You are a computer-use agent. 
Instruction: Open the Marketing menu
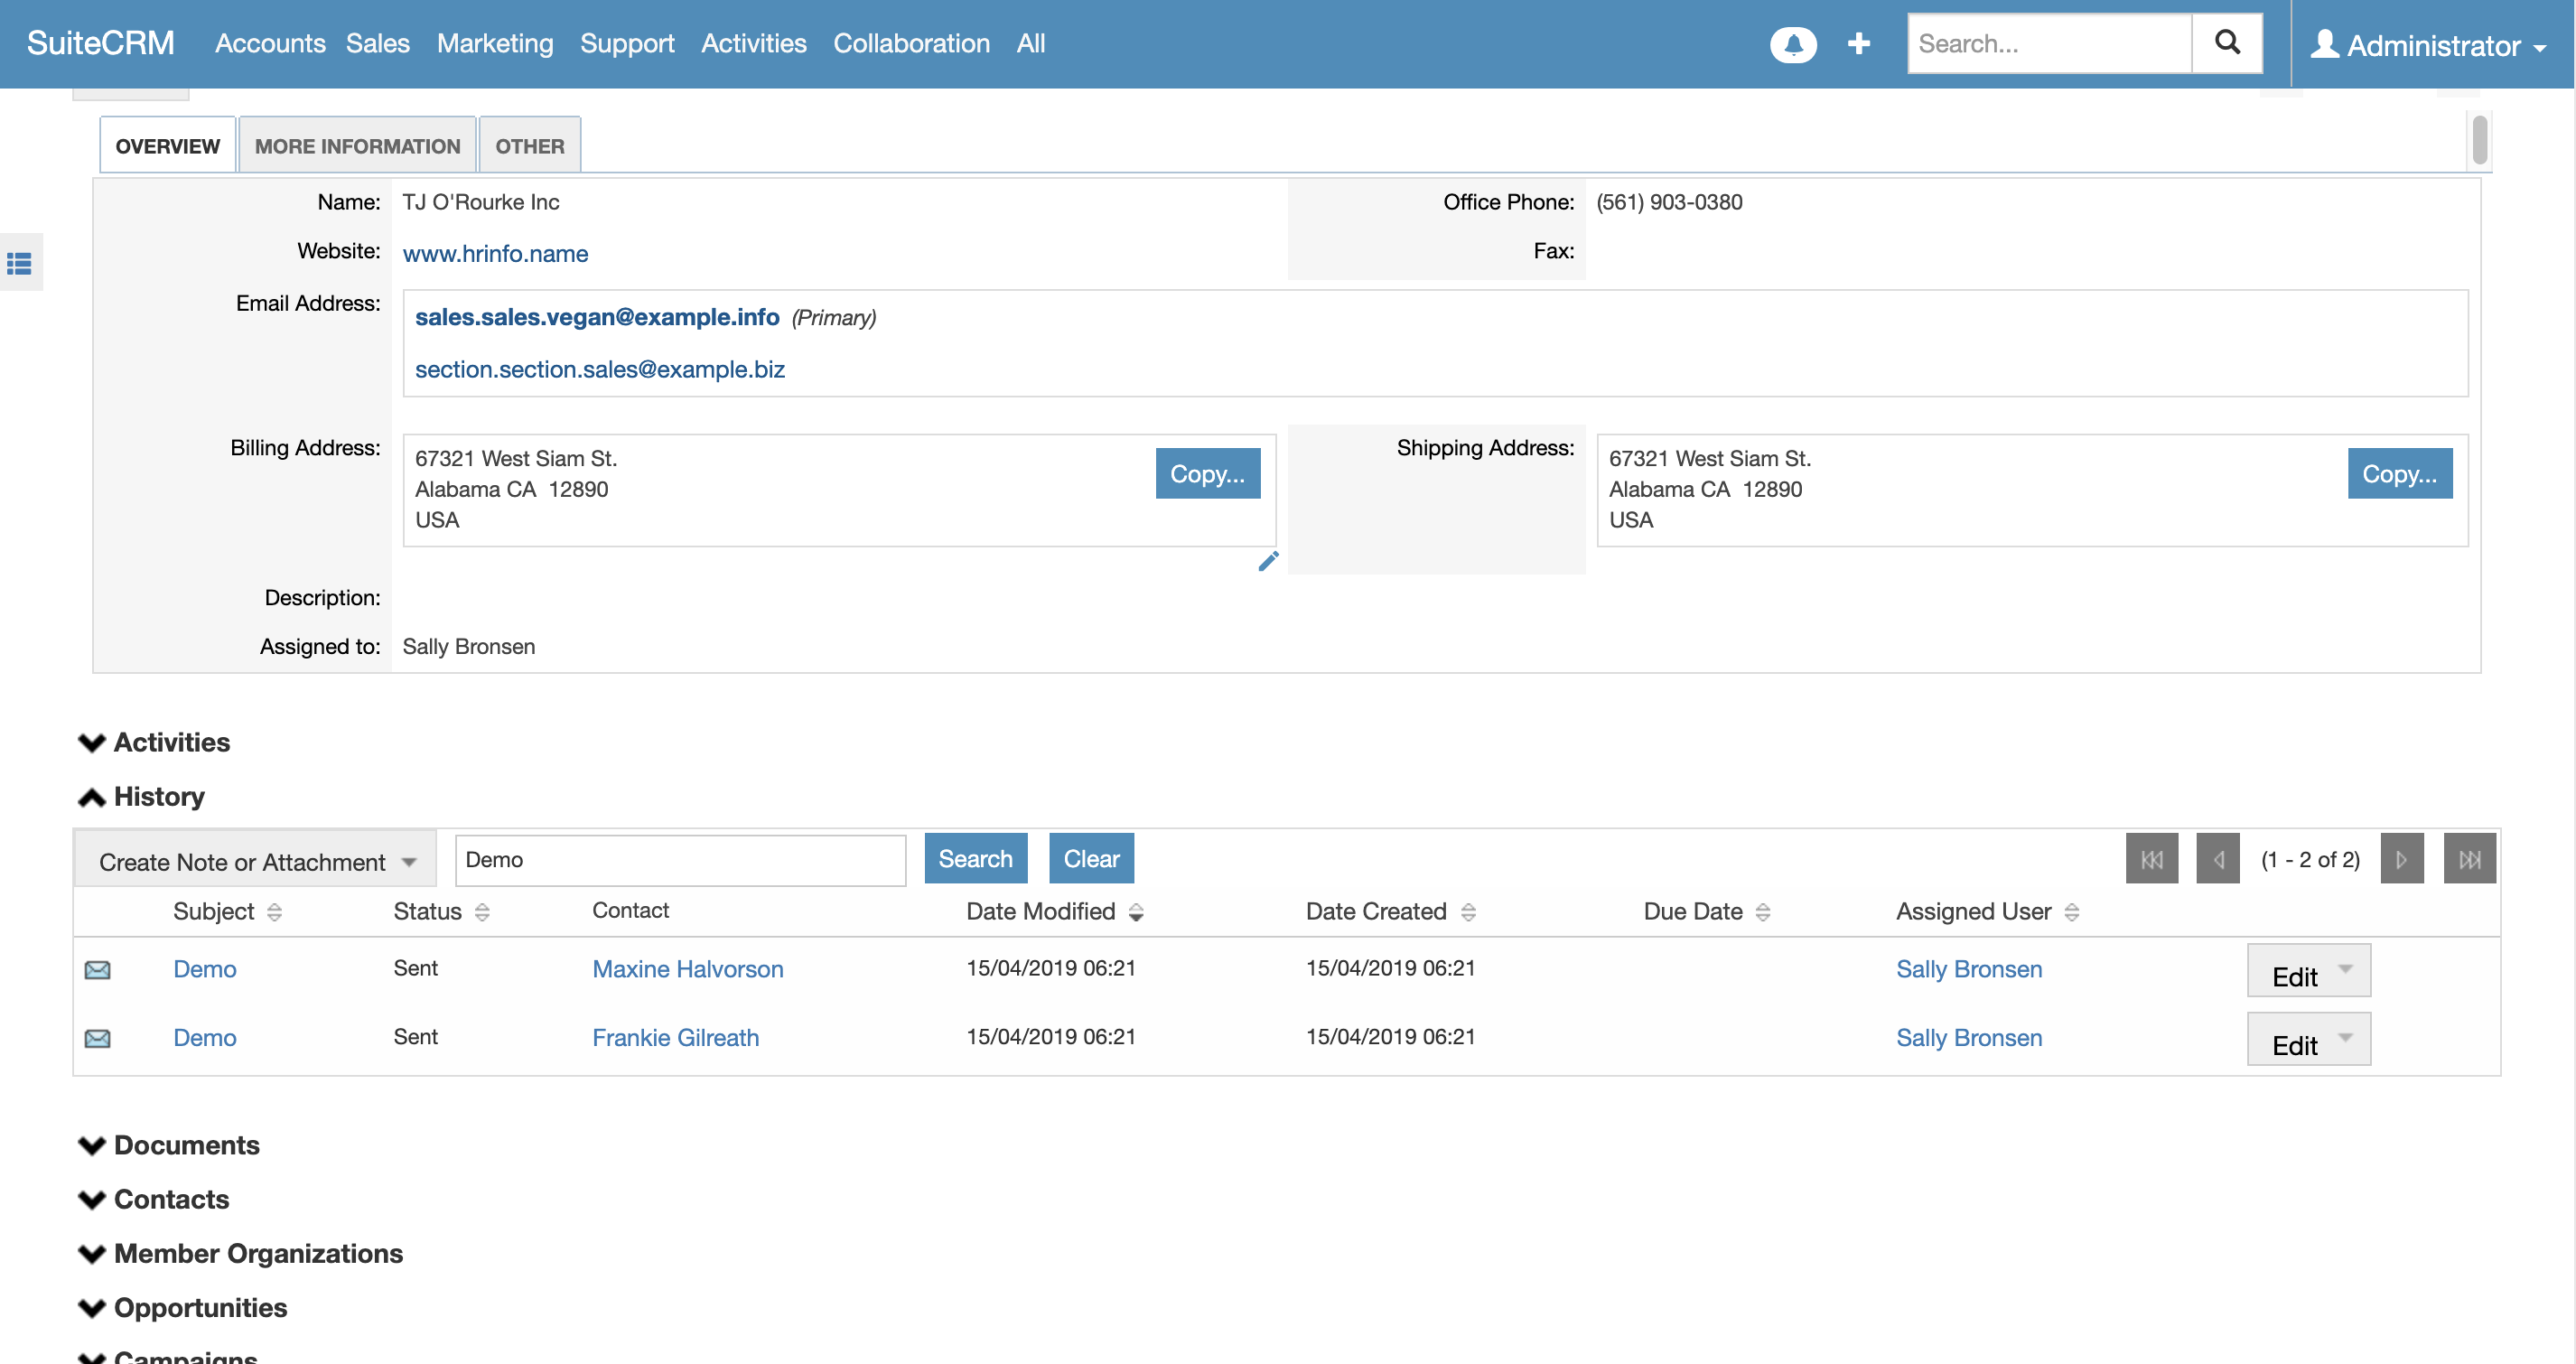coord(494,43)
